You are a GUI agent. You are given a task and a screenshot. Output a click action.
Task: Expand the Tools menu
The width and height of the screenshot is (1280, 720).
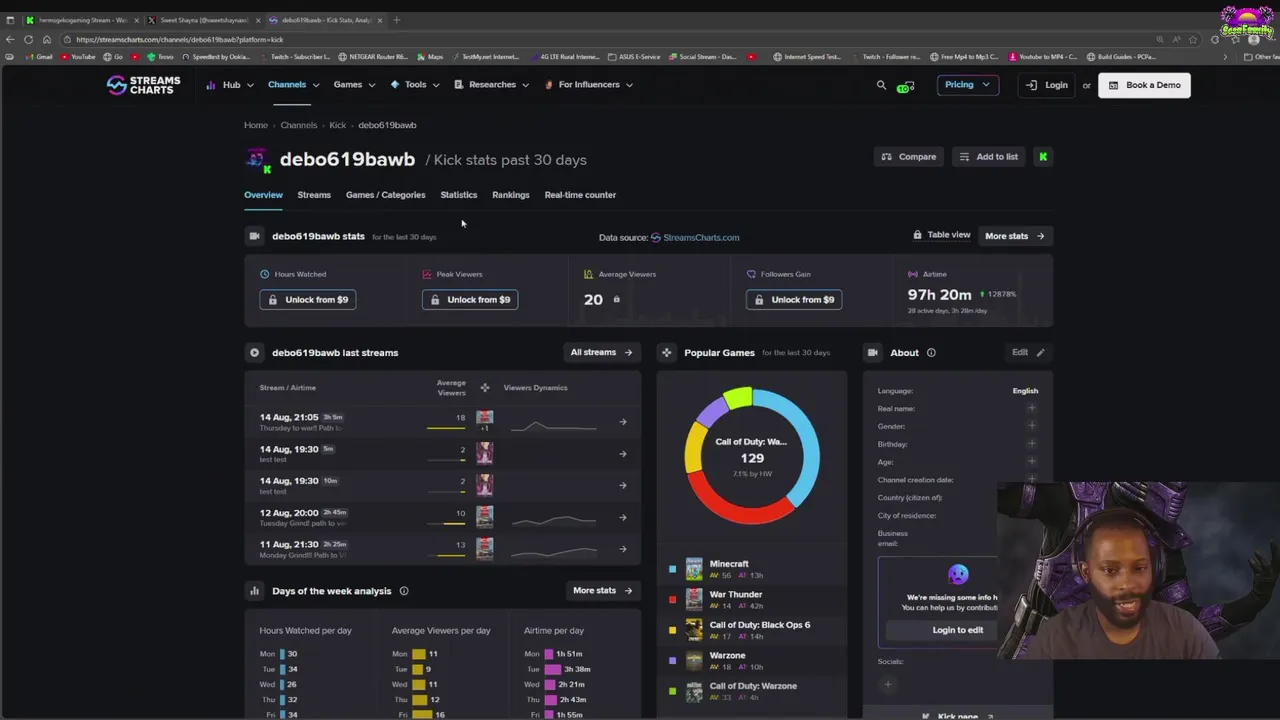point(415,85)
